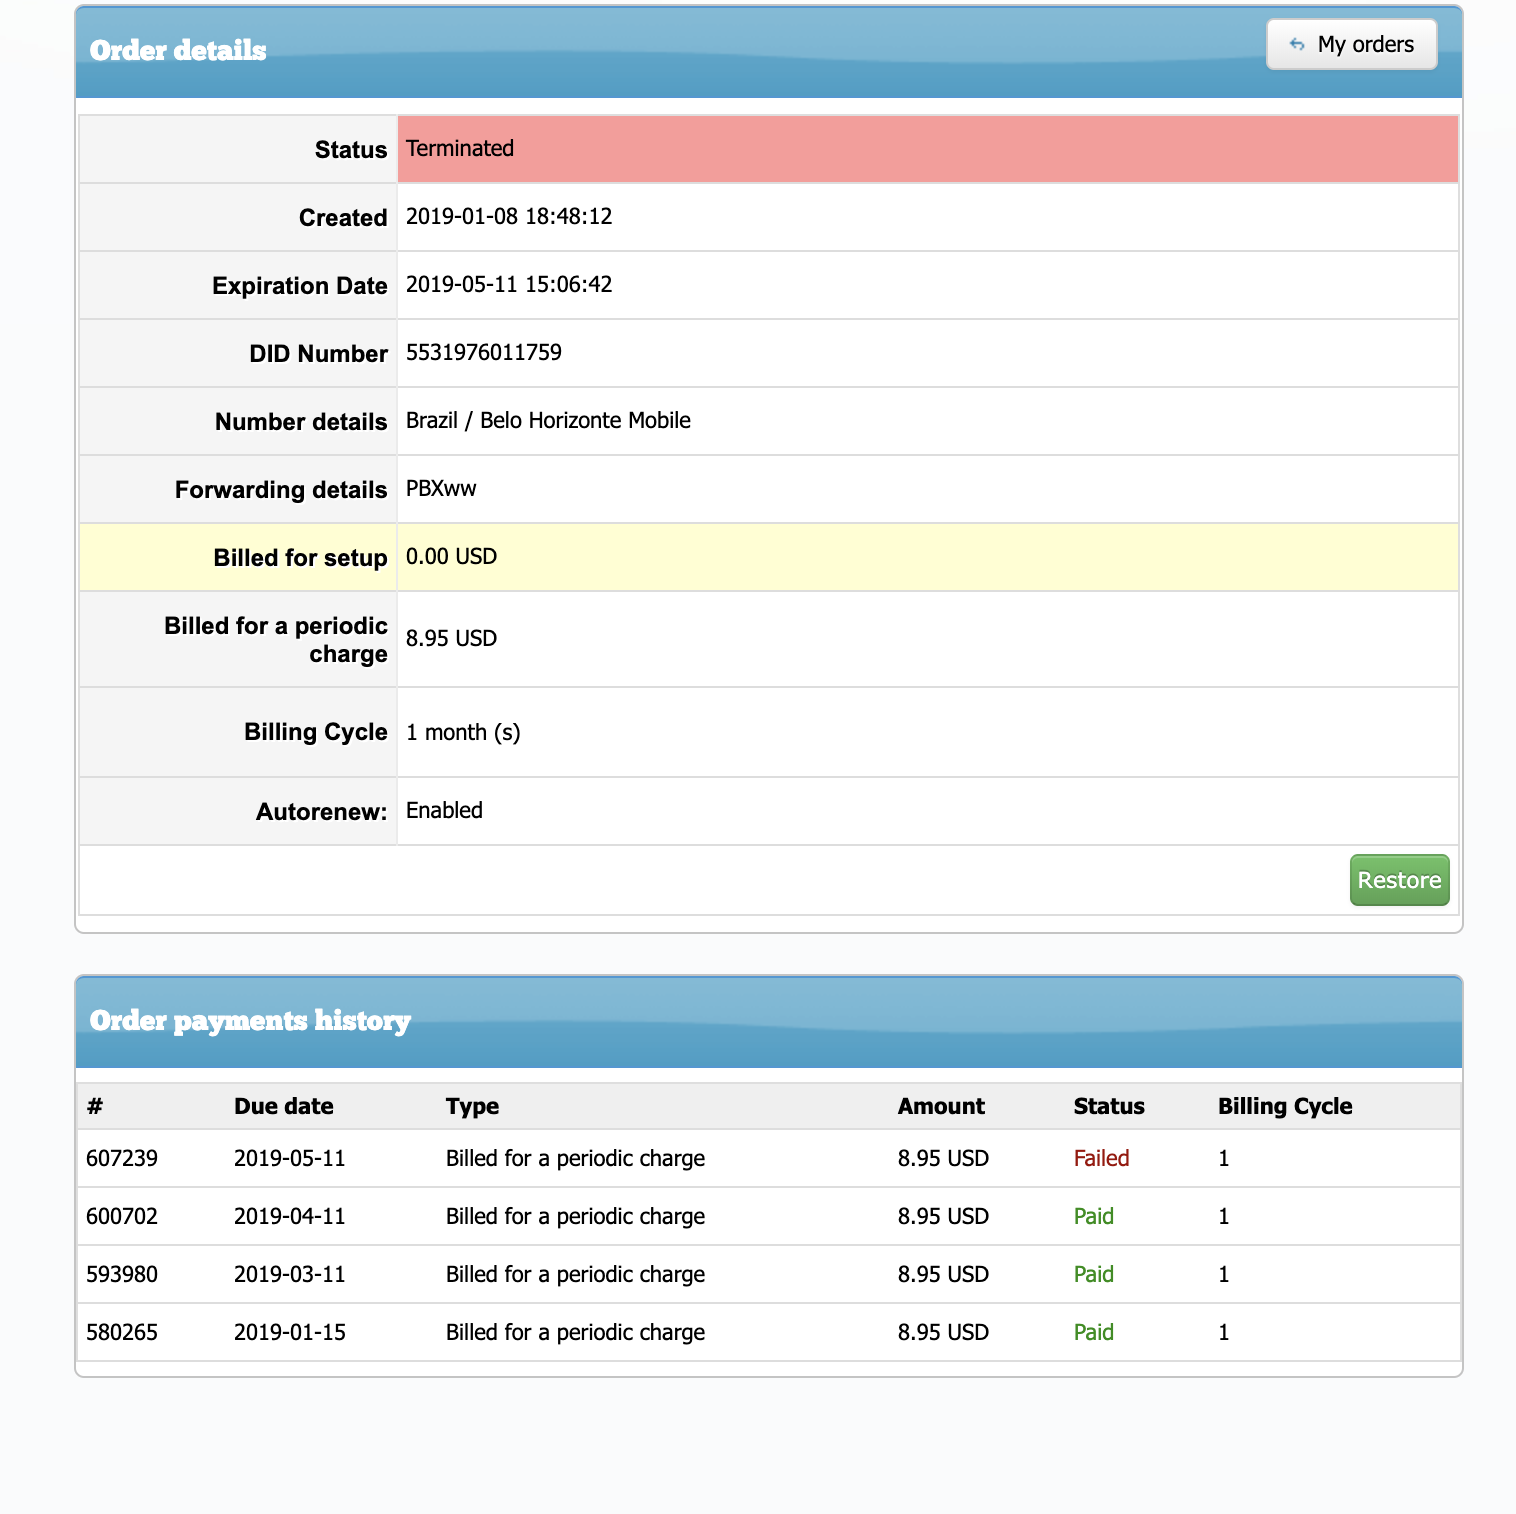Open the My orders page
The height and width of the screenshot is (1514, 1516).
click(1352, 44)
